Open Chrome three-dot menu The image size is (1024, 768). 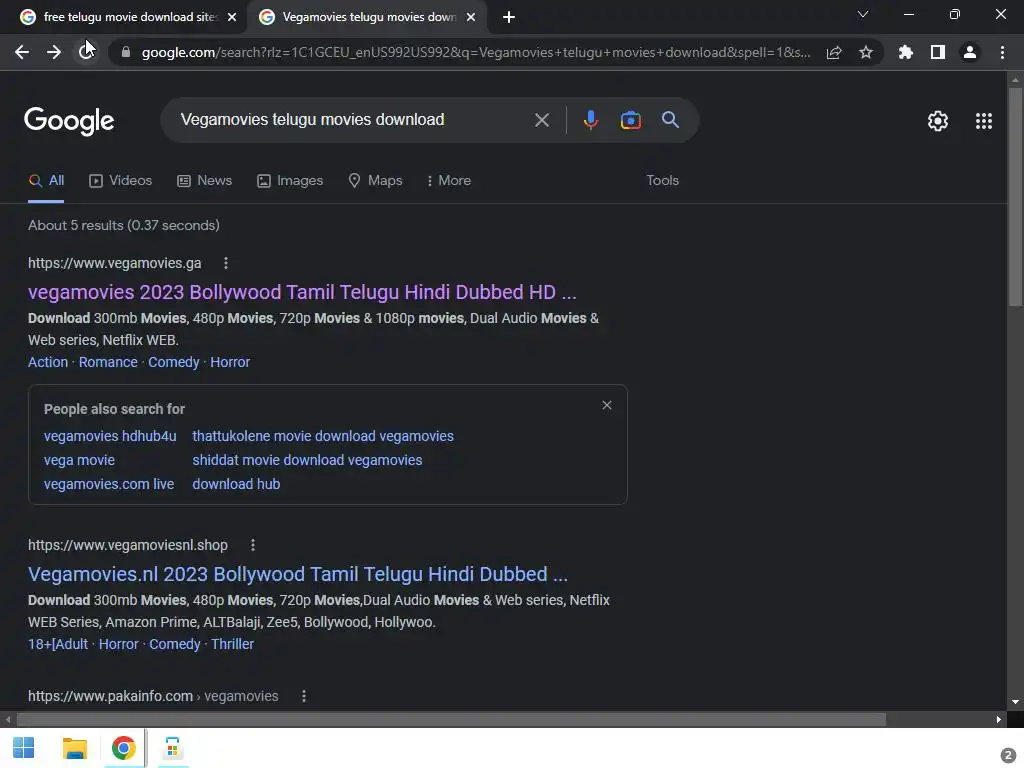pos(1002,52)
